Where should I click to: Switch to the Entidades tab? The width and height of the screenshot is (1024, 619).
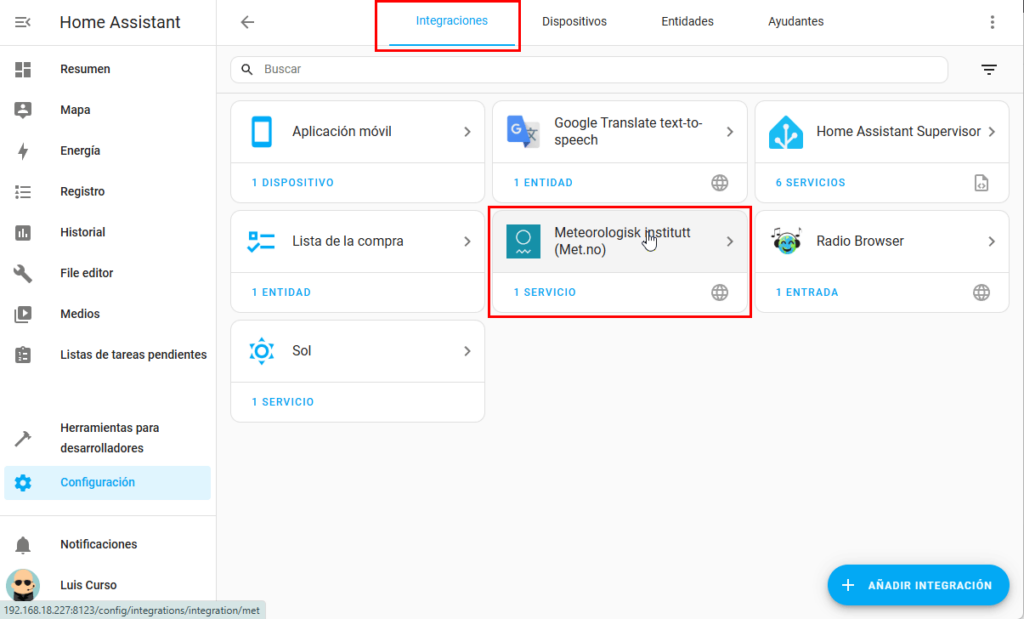687,22
